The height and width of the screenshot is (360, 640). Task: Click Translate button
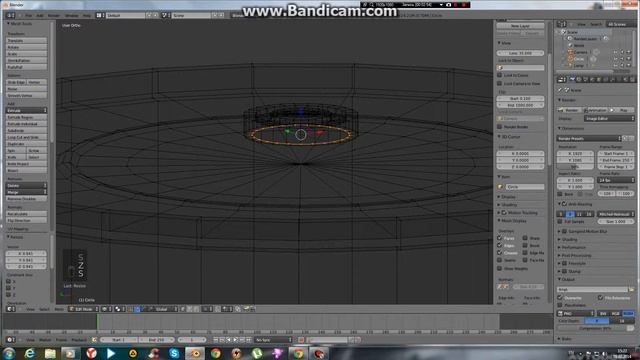(x=26, y=40)
